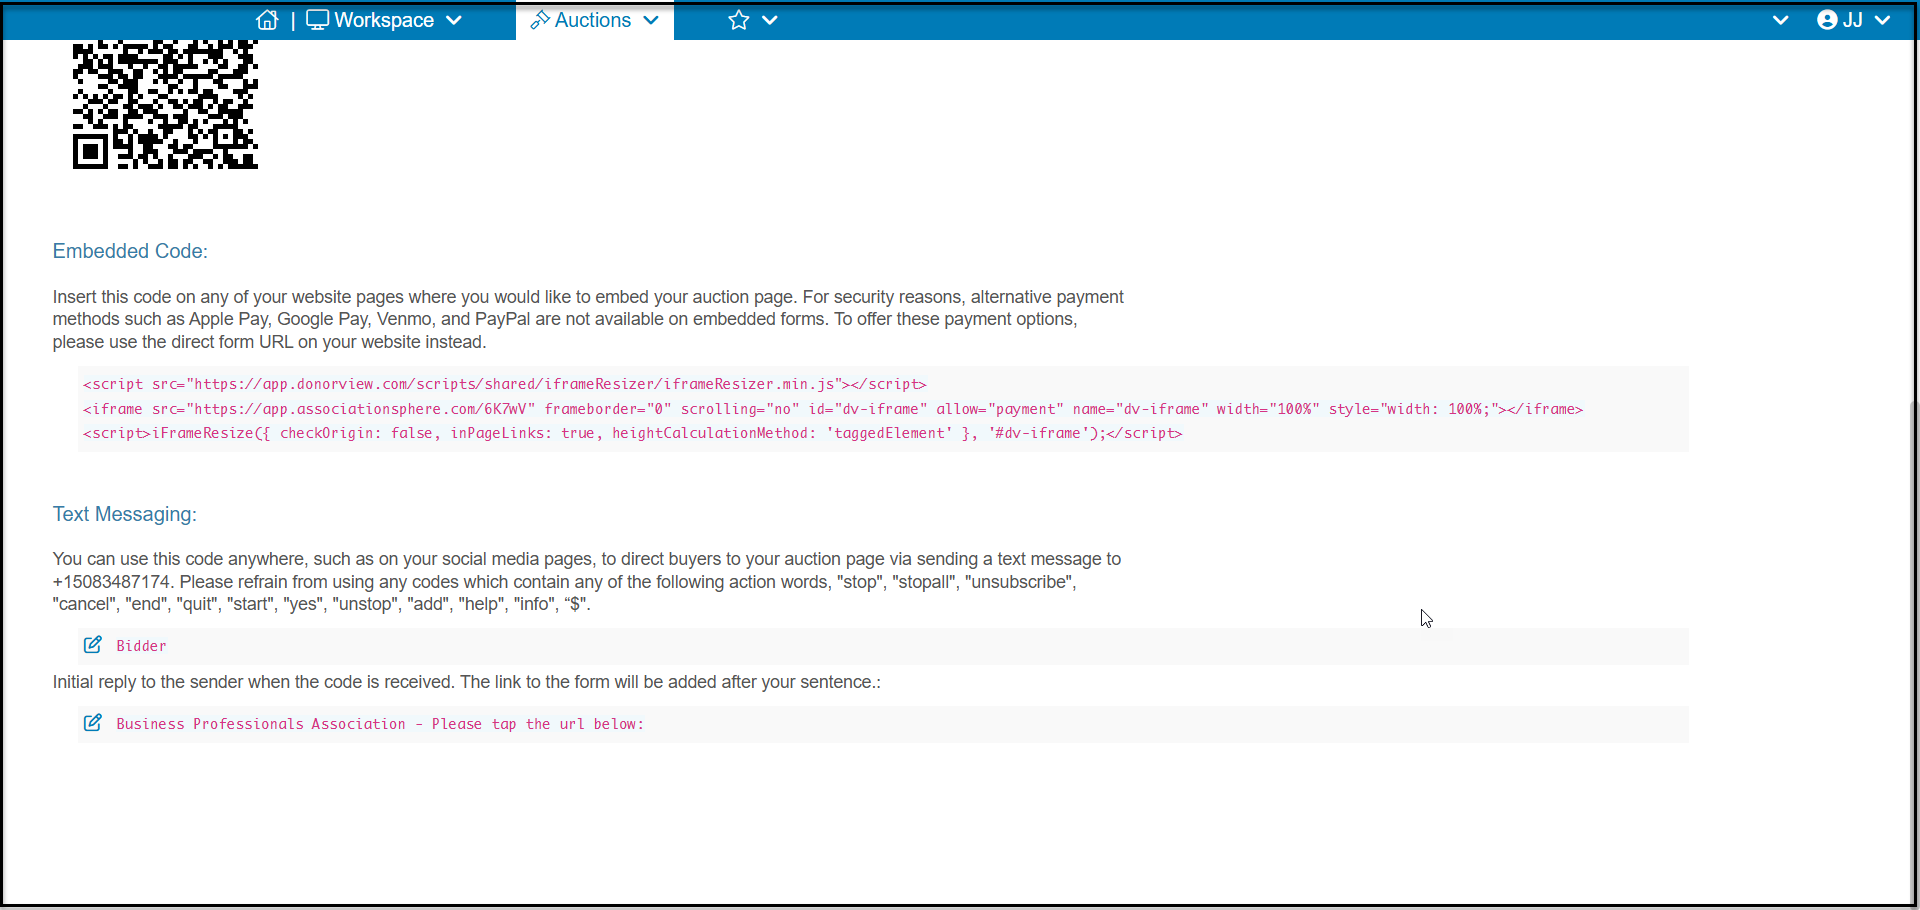Edit the Bidder text code
1920x910 pixels.
pos(93,645)
